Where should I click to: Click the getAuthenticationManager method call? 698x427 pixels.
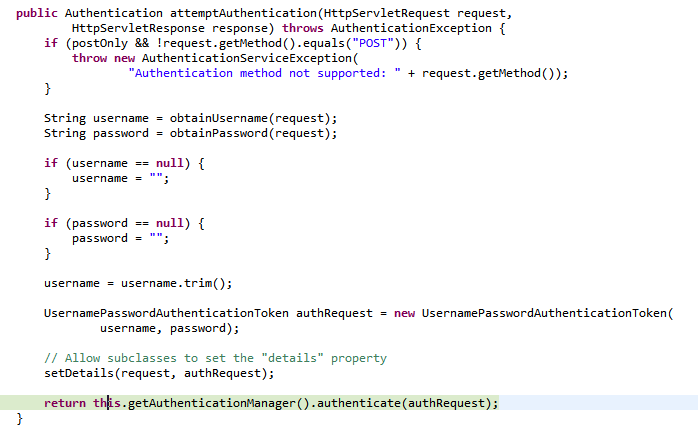point(211,403)
